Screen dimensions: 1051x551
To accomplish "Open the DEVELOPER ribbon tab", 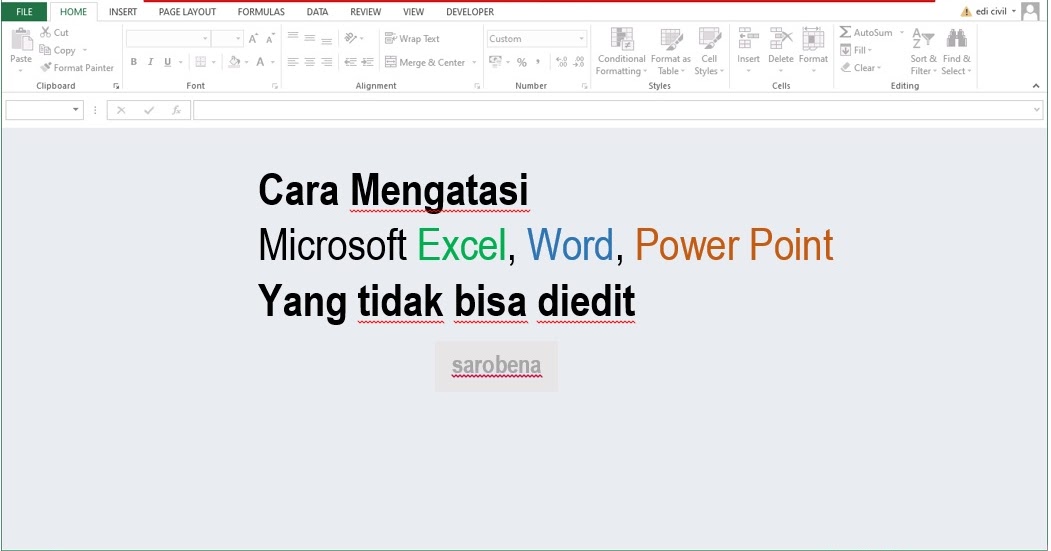I will click(x=470, y=11).
